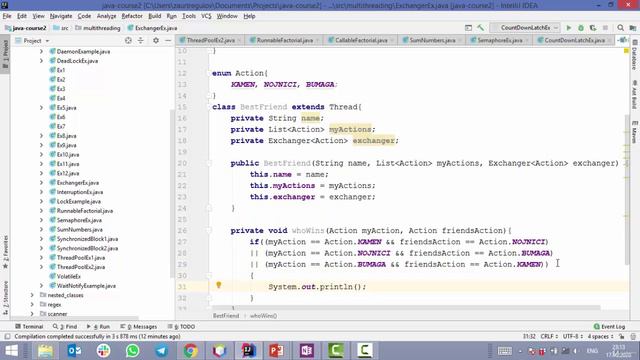Viewport: 640px width, 360px height.
Task: Switch to ThreadPoolEx2.java tab
Action: pos(211,40)
